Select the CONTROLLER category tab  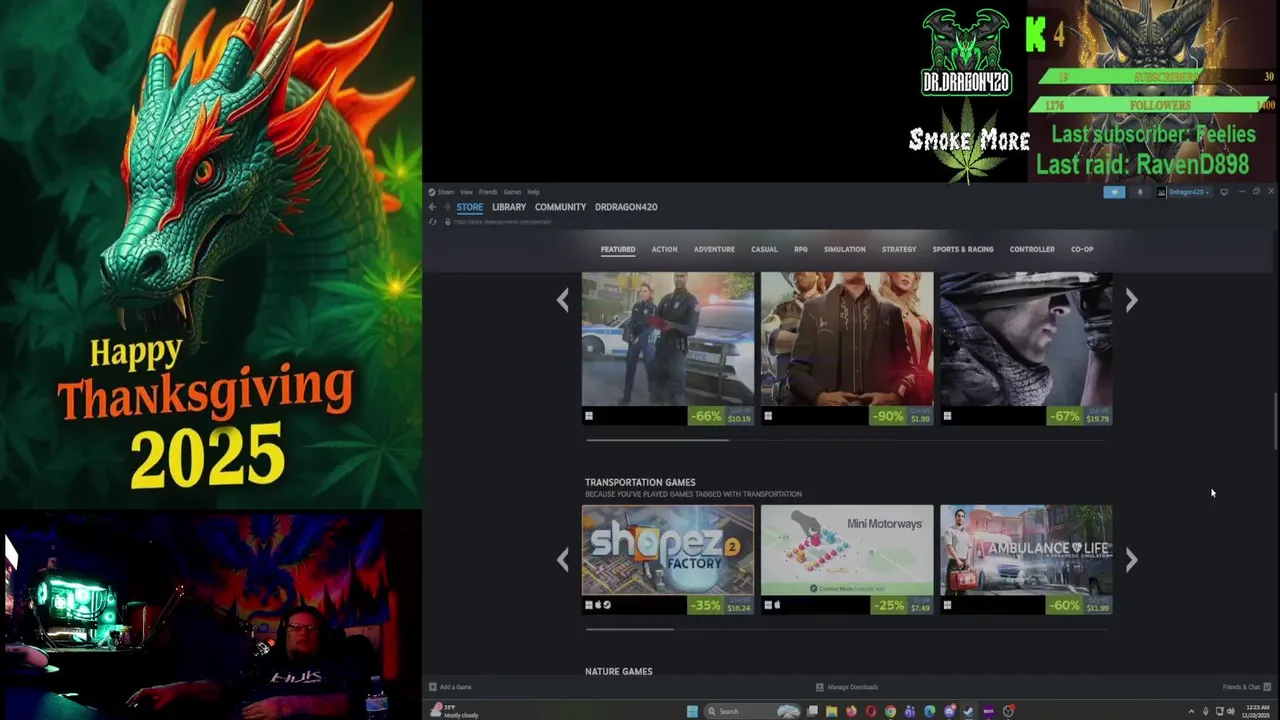coord(1032,249)
